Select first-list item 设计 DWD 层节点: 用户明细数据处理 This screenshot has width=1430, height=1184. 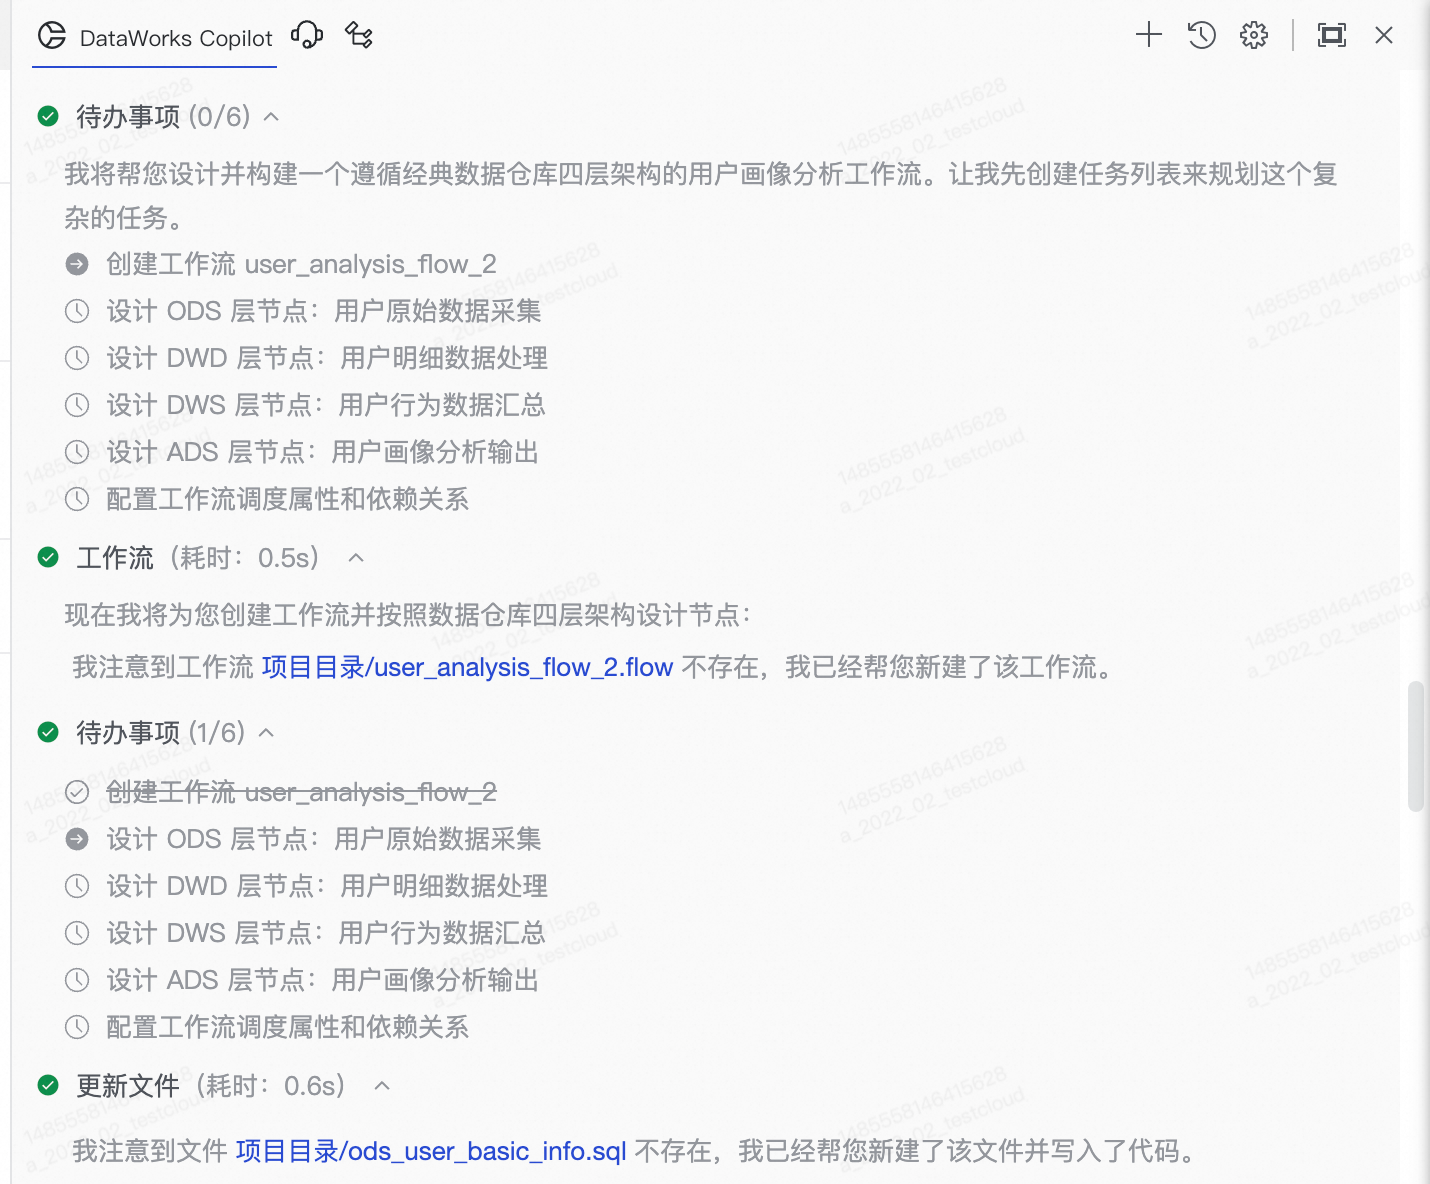327,358
